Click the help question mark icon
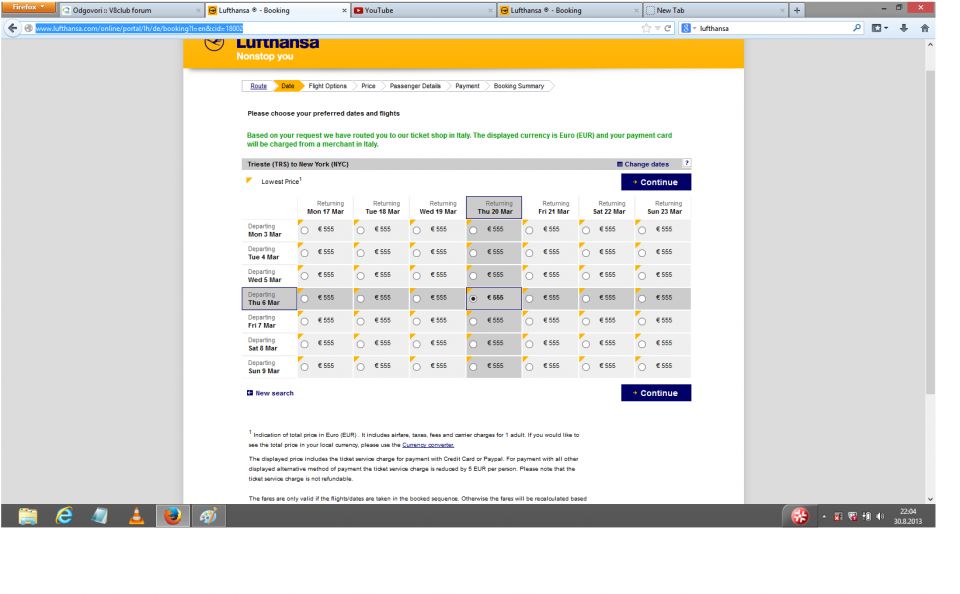960x594 pixels. tap(686, 163)
